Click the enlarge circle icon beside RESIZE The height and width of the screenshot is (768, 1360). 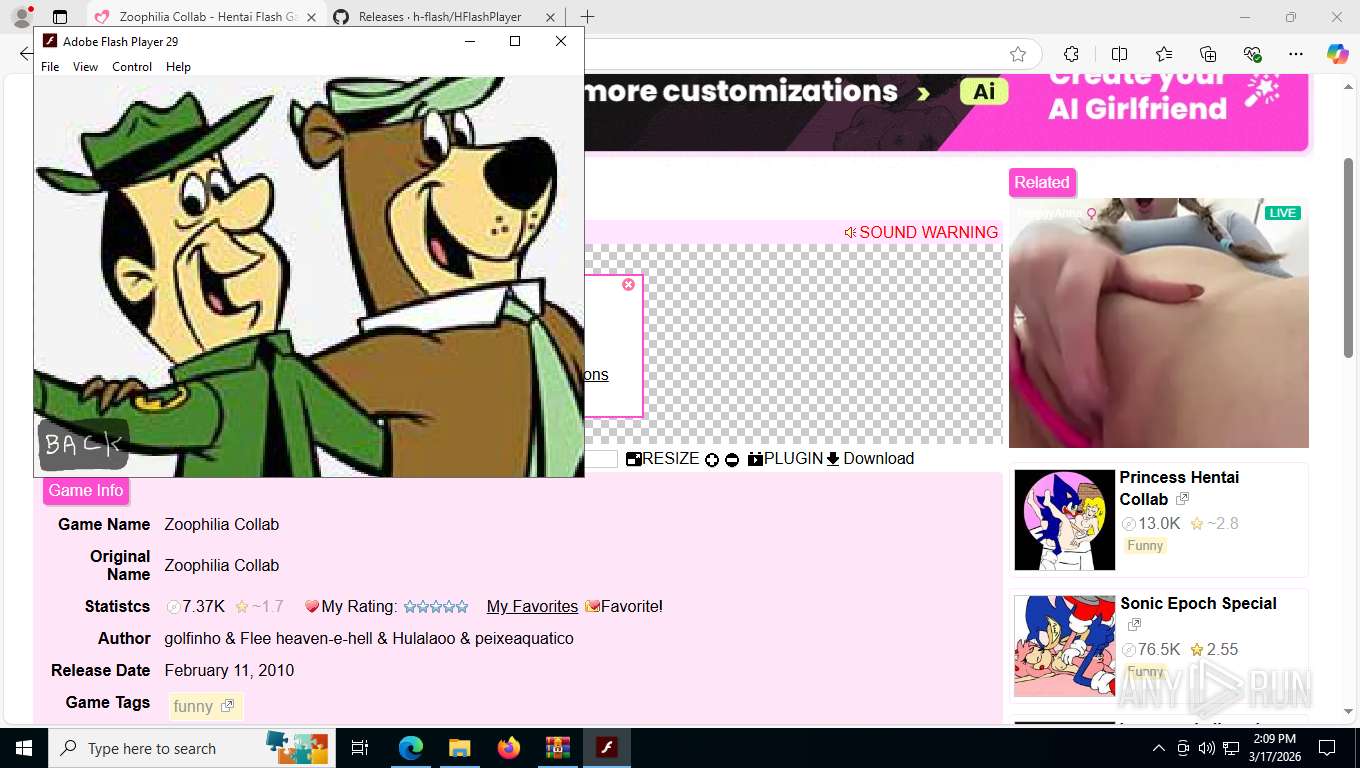(712, 460)
